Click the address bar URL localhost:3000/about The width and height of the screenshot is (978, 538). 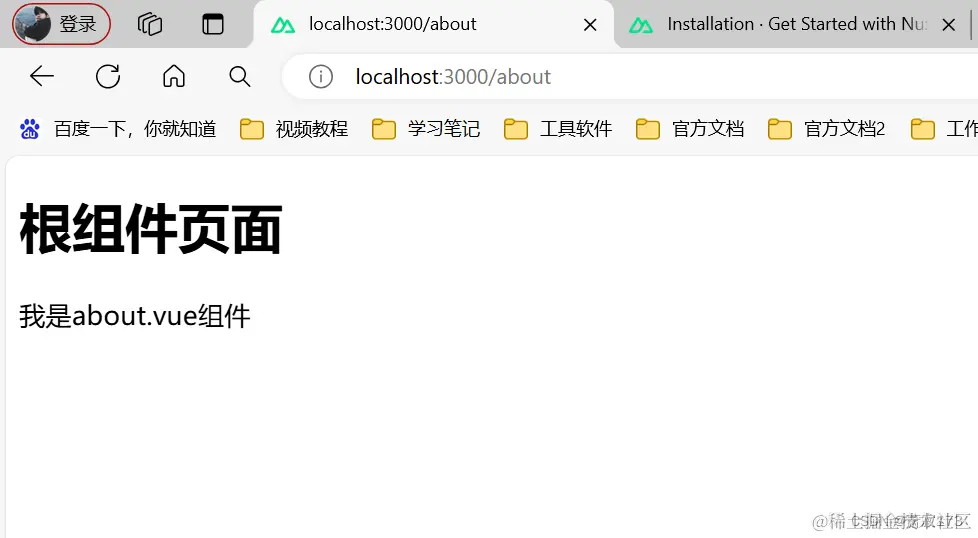tap(453, 77)
